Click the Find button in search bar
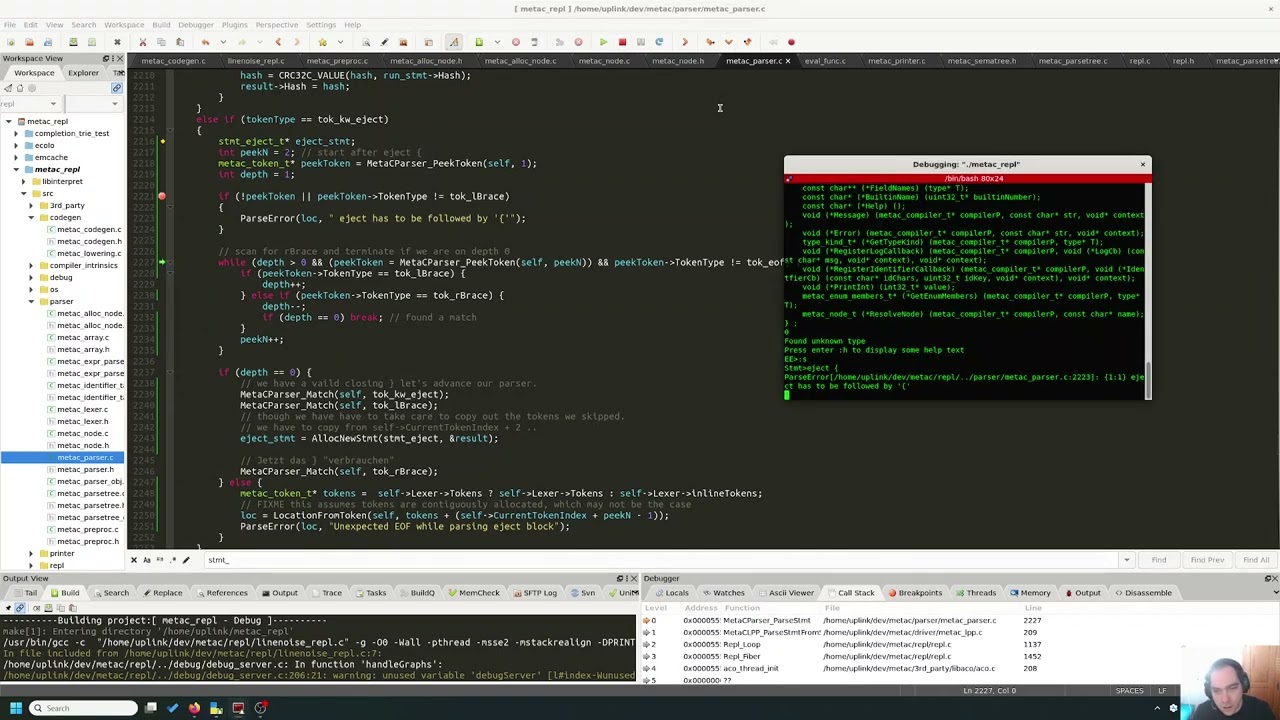1280x720 pixels. 1158,560
